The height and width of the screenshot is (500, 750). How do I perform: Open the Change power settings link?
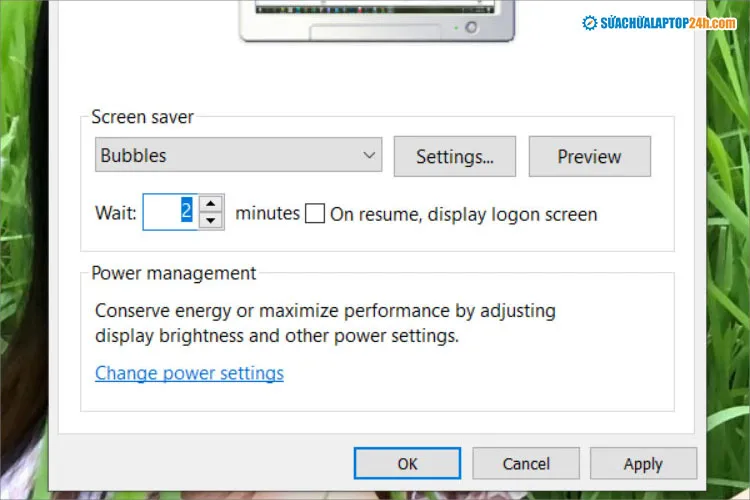pos(189,373)
